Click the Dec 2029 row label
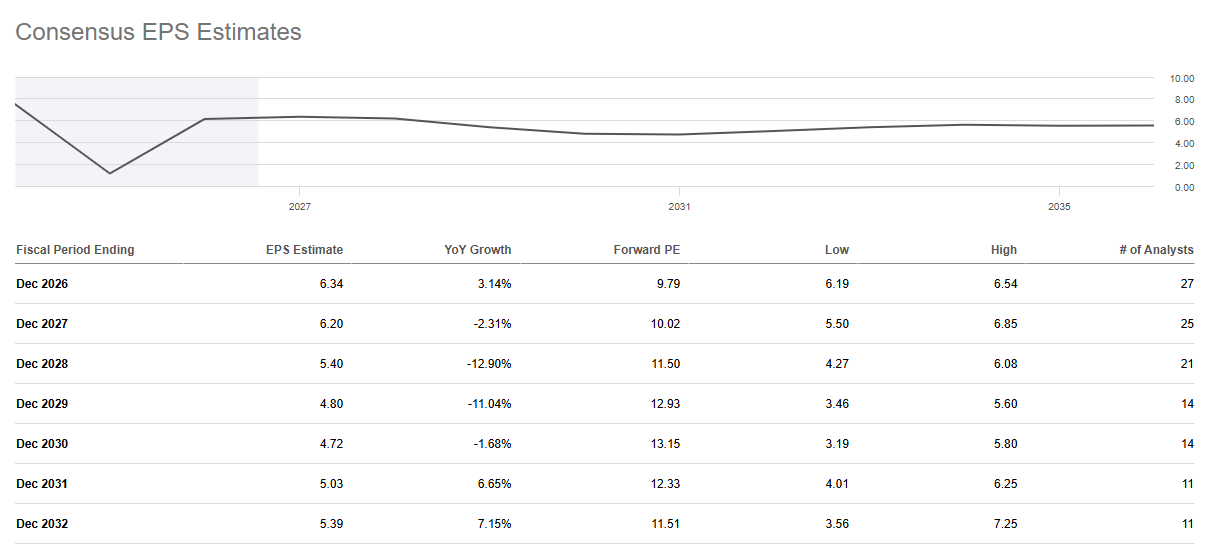 click(42, 404)
